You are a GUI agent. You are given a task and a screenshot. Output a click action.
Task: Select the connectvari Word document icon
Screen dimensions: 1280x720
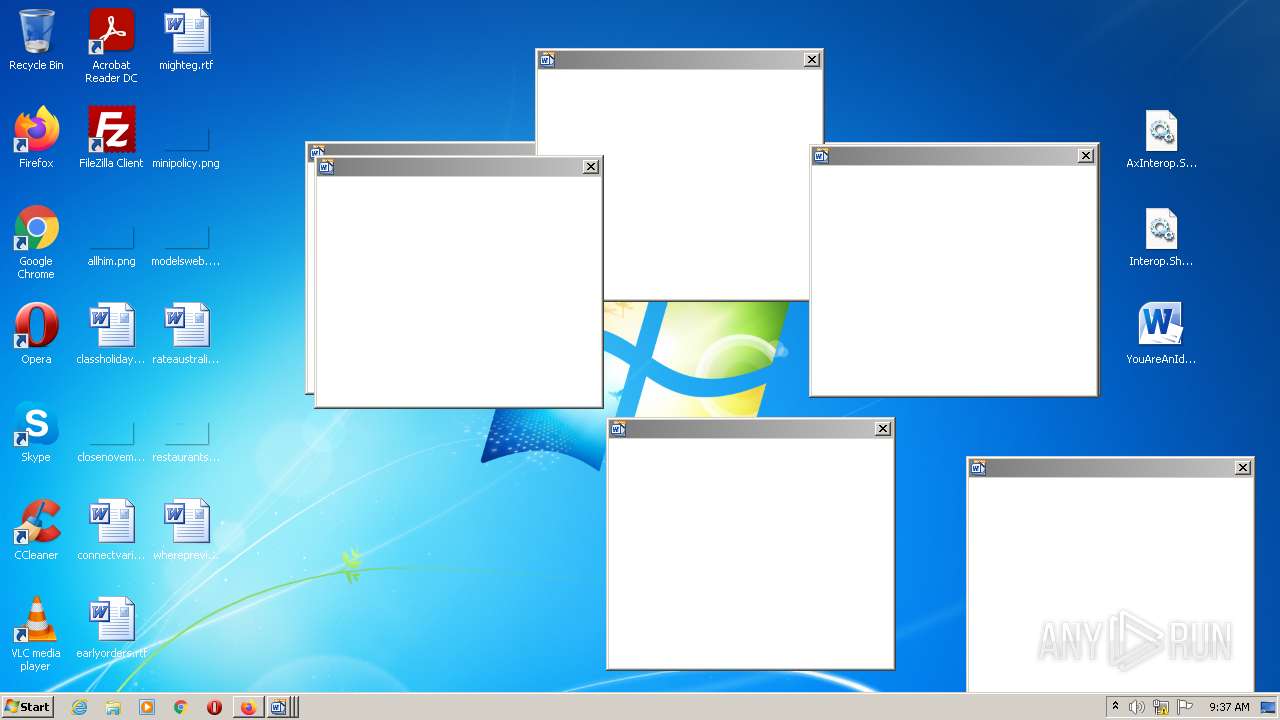coord(111,530)
